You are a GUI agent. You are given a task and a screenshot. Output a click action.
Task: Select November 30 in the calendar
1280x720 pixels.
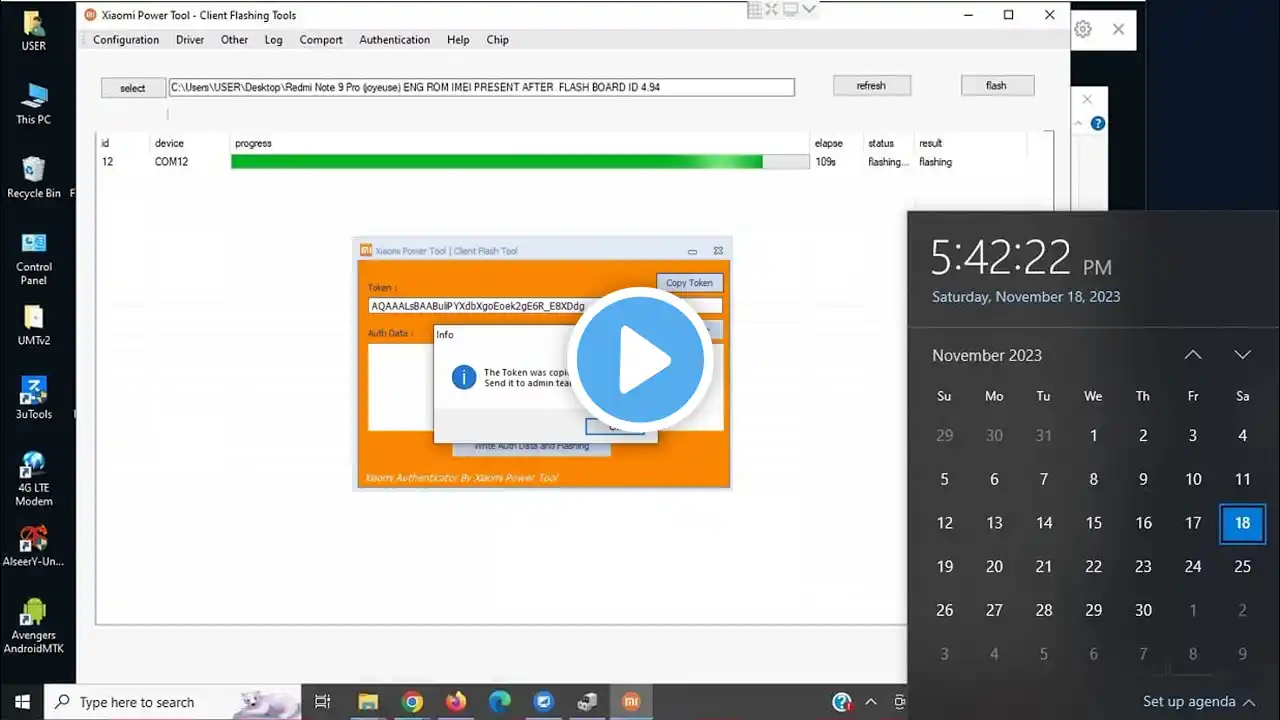(1143, 610)
